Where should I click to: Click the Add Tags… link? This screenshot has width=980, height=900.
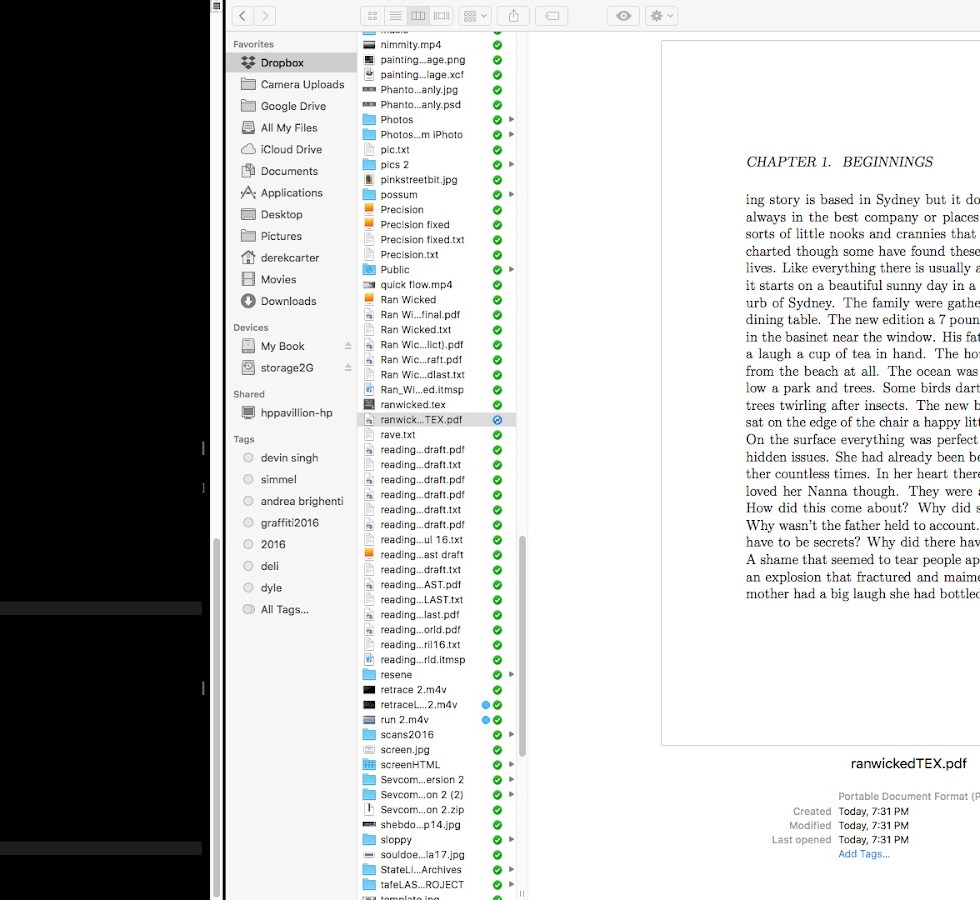click(x=863, y=854)
